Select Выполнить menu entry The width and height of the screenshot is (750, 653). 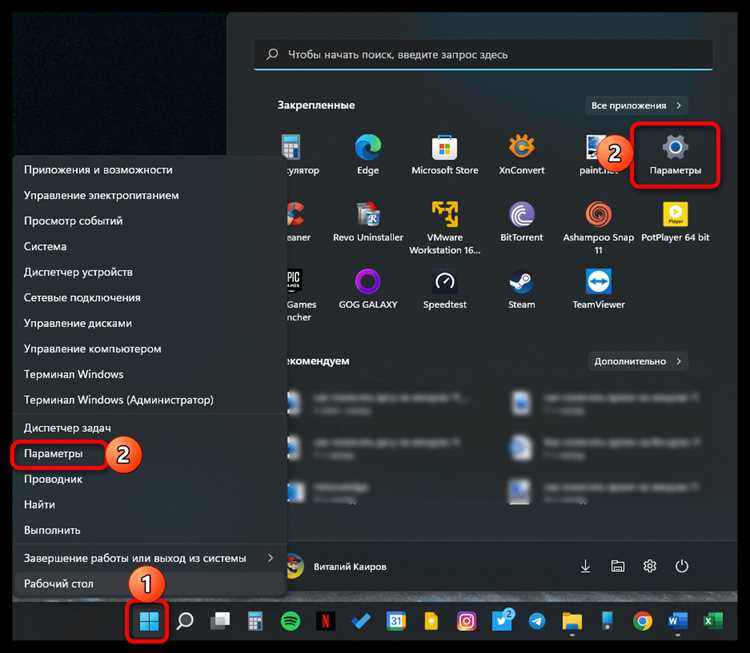point(149,530)
